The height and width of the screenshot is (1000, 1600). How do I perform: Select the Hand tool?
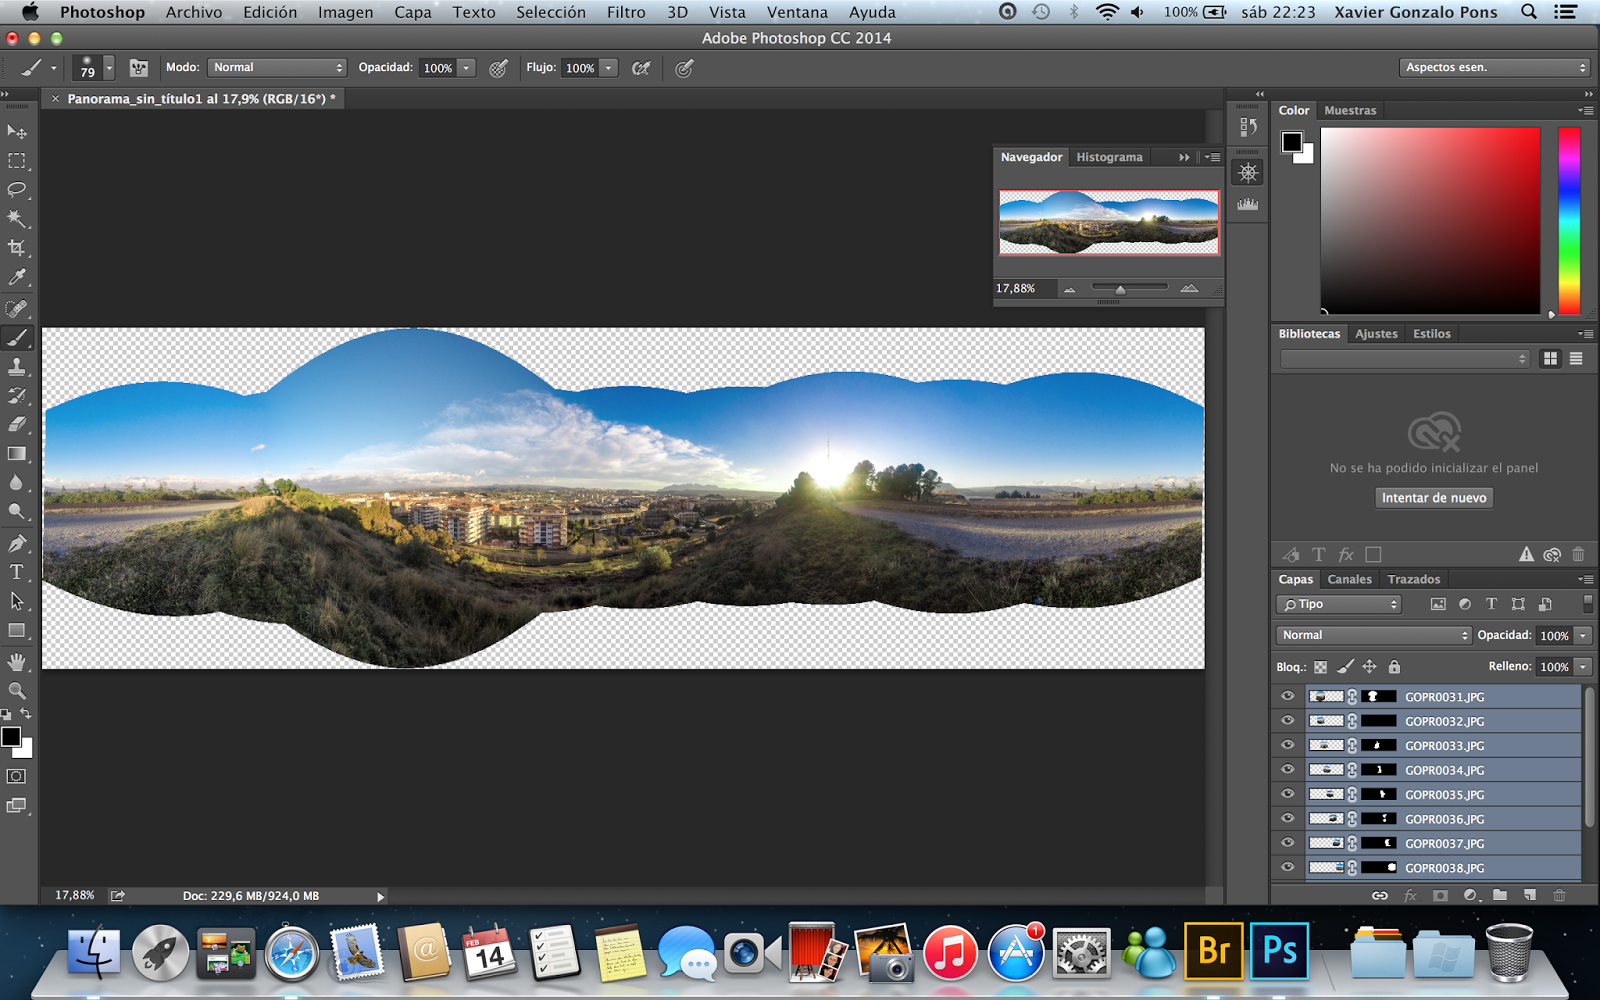(x=17, y=662)
